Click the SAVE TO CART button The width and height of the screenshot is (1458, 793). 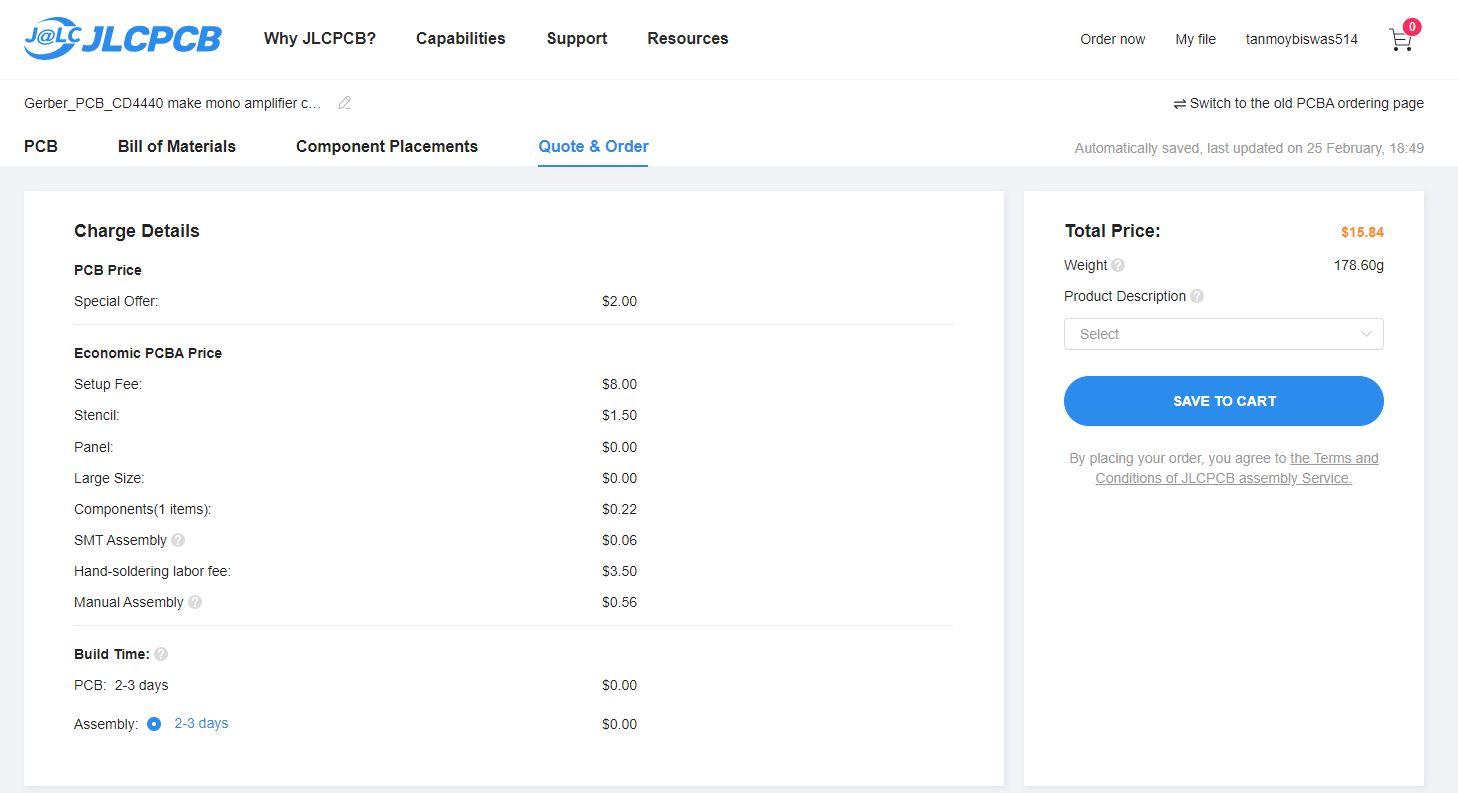1224,401
